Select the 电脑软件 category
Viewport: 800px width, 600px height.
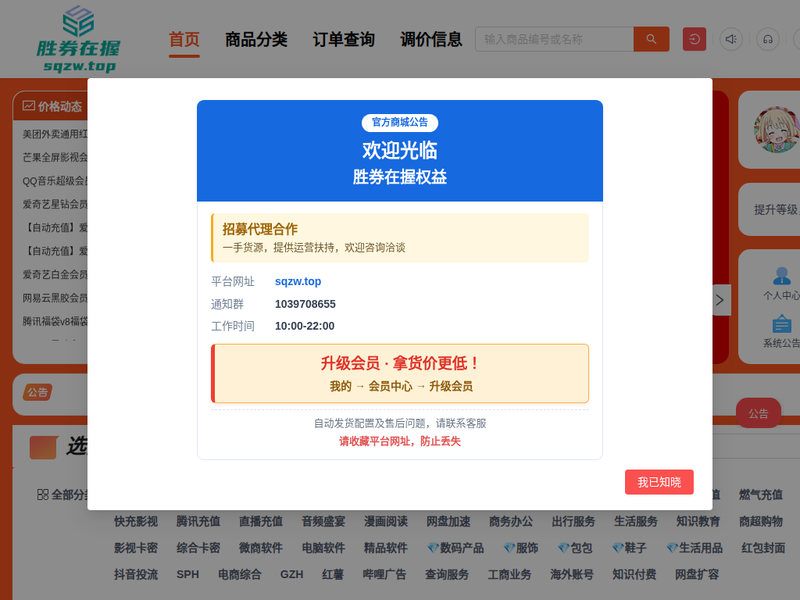coord(323,548)
